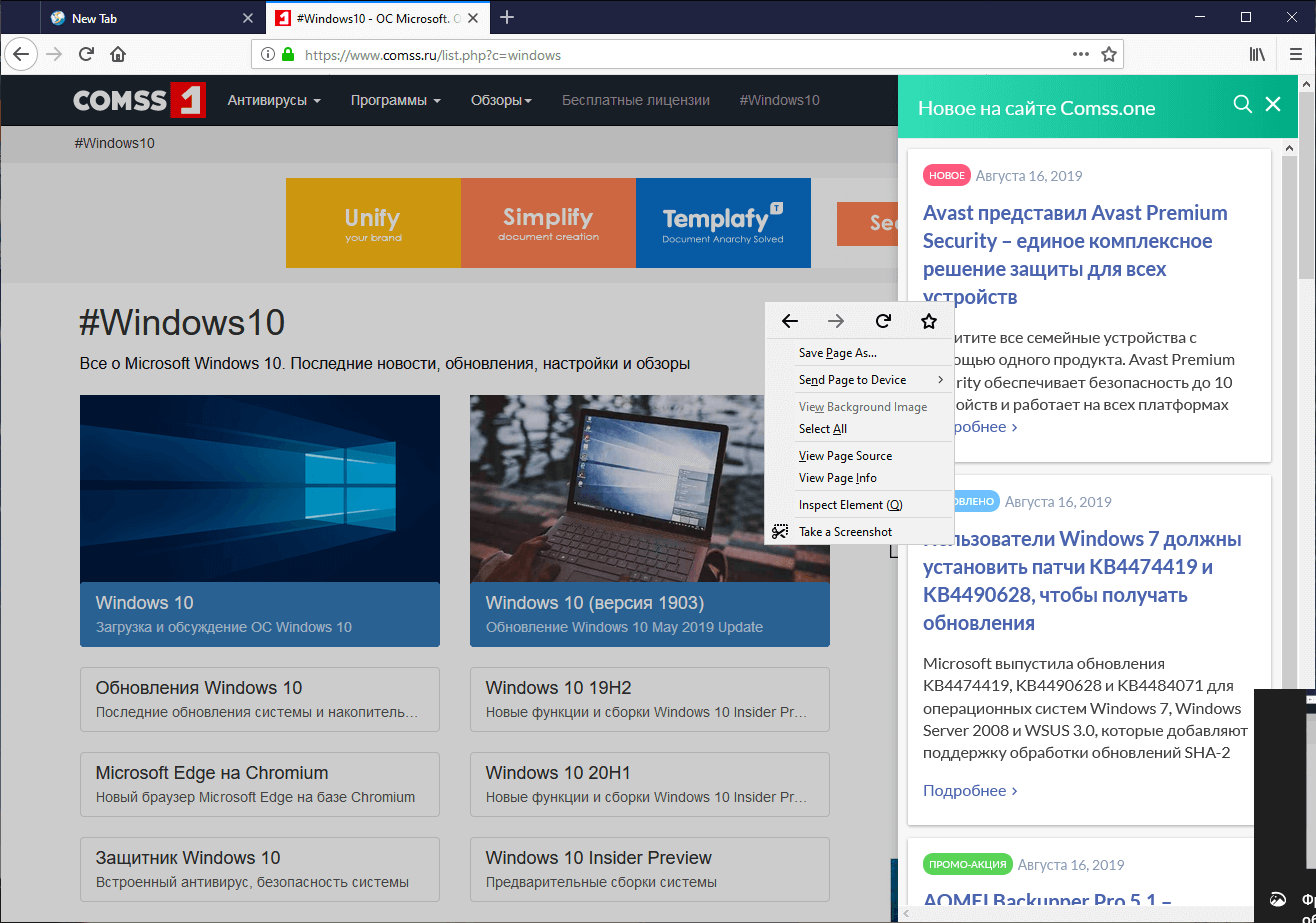Click the bookmark star in context menu
This screenshot has height=923, width=1316.
pyautogui.click(x=929, y=321)
